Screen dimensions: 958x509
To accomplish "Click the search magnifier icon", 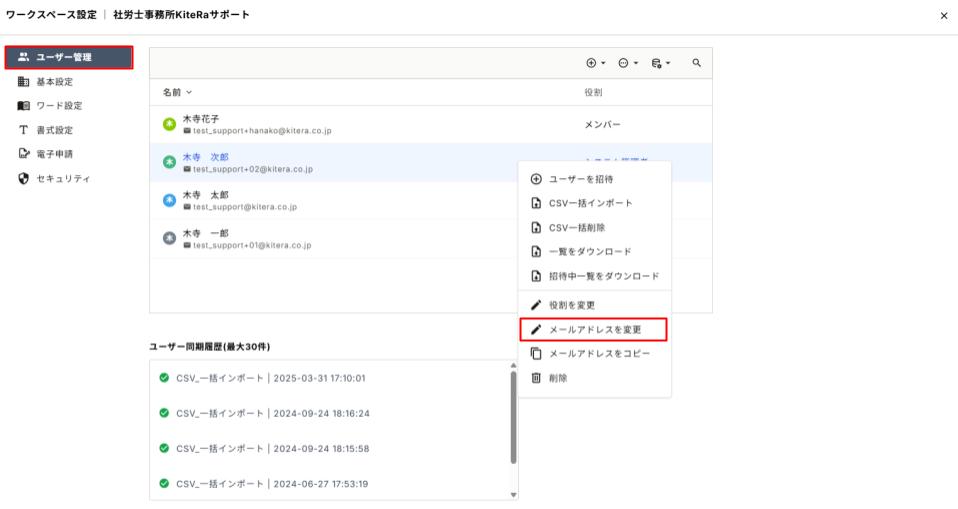I will (x=697, y=63).
